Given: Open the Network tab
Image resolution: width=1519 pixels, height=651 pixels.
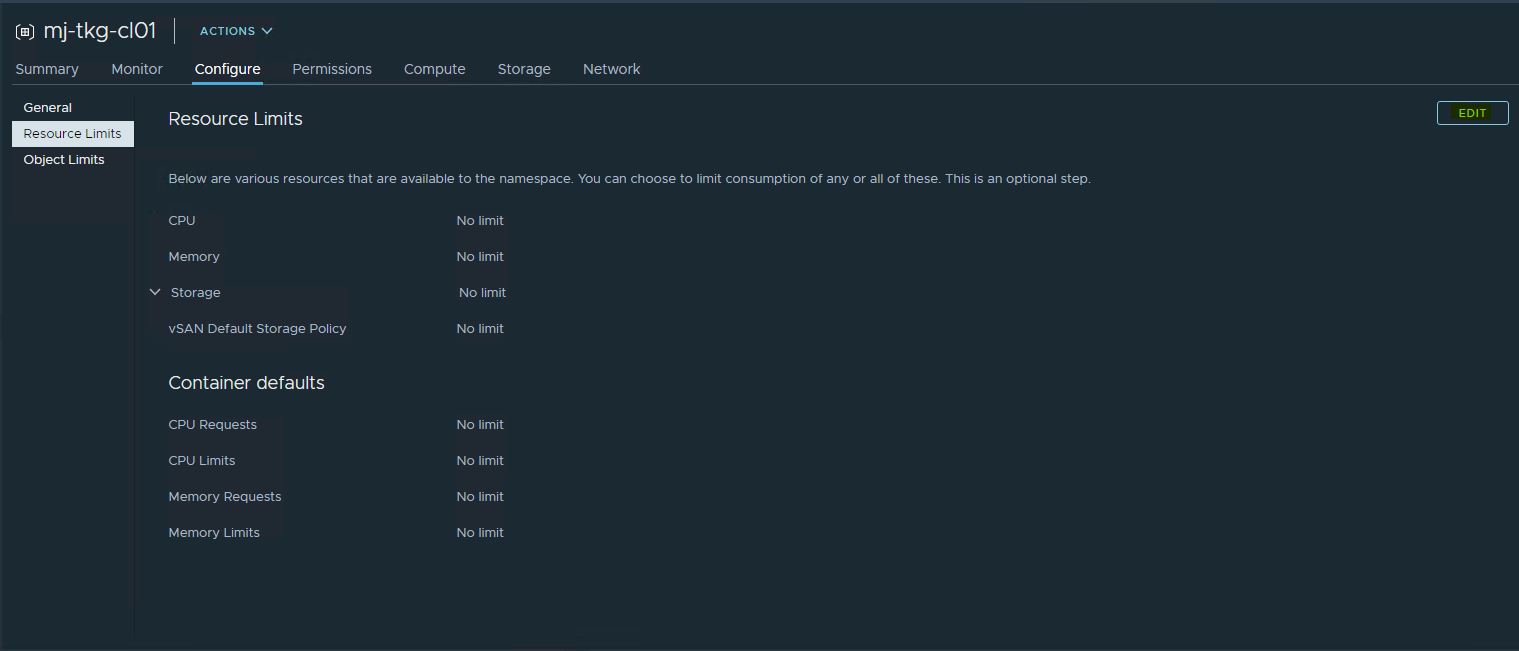Looking at the screenshot, I should [x=611, y=69].
